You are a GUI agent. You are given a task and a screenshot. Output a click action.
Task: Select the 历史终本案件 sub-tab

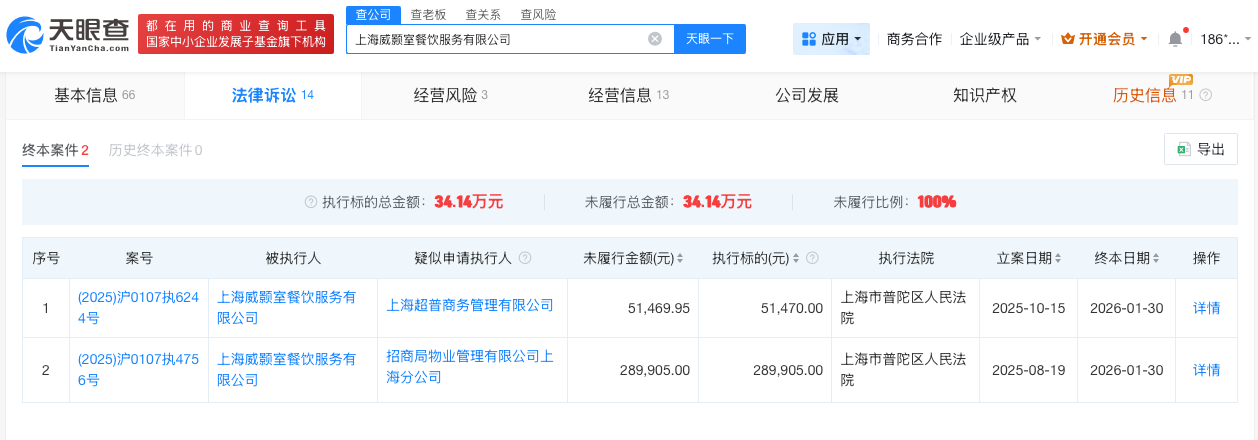point(156,150)
